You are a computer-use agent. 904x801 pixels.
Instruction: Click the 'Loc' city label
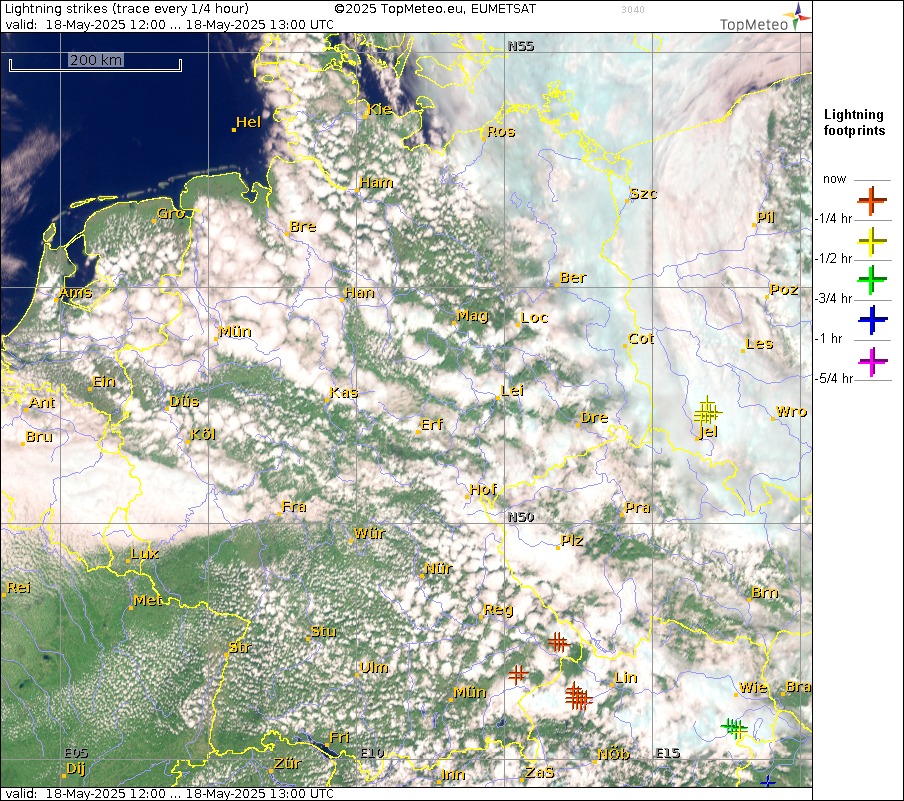pos(534,317)
